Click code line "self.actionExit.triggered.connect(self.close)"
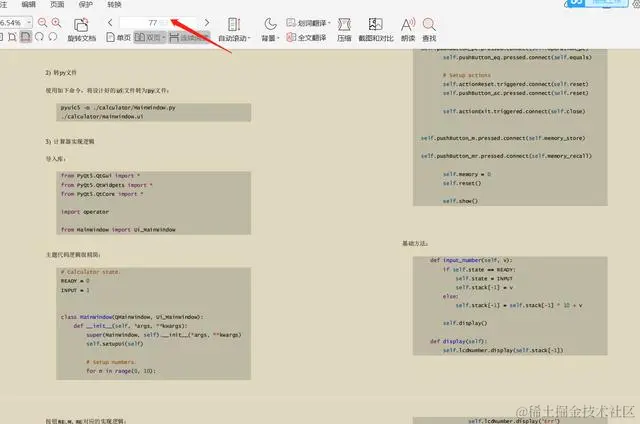This screenshot has width=640, height=424. (x=514, y=111)
